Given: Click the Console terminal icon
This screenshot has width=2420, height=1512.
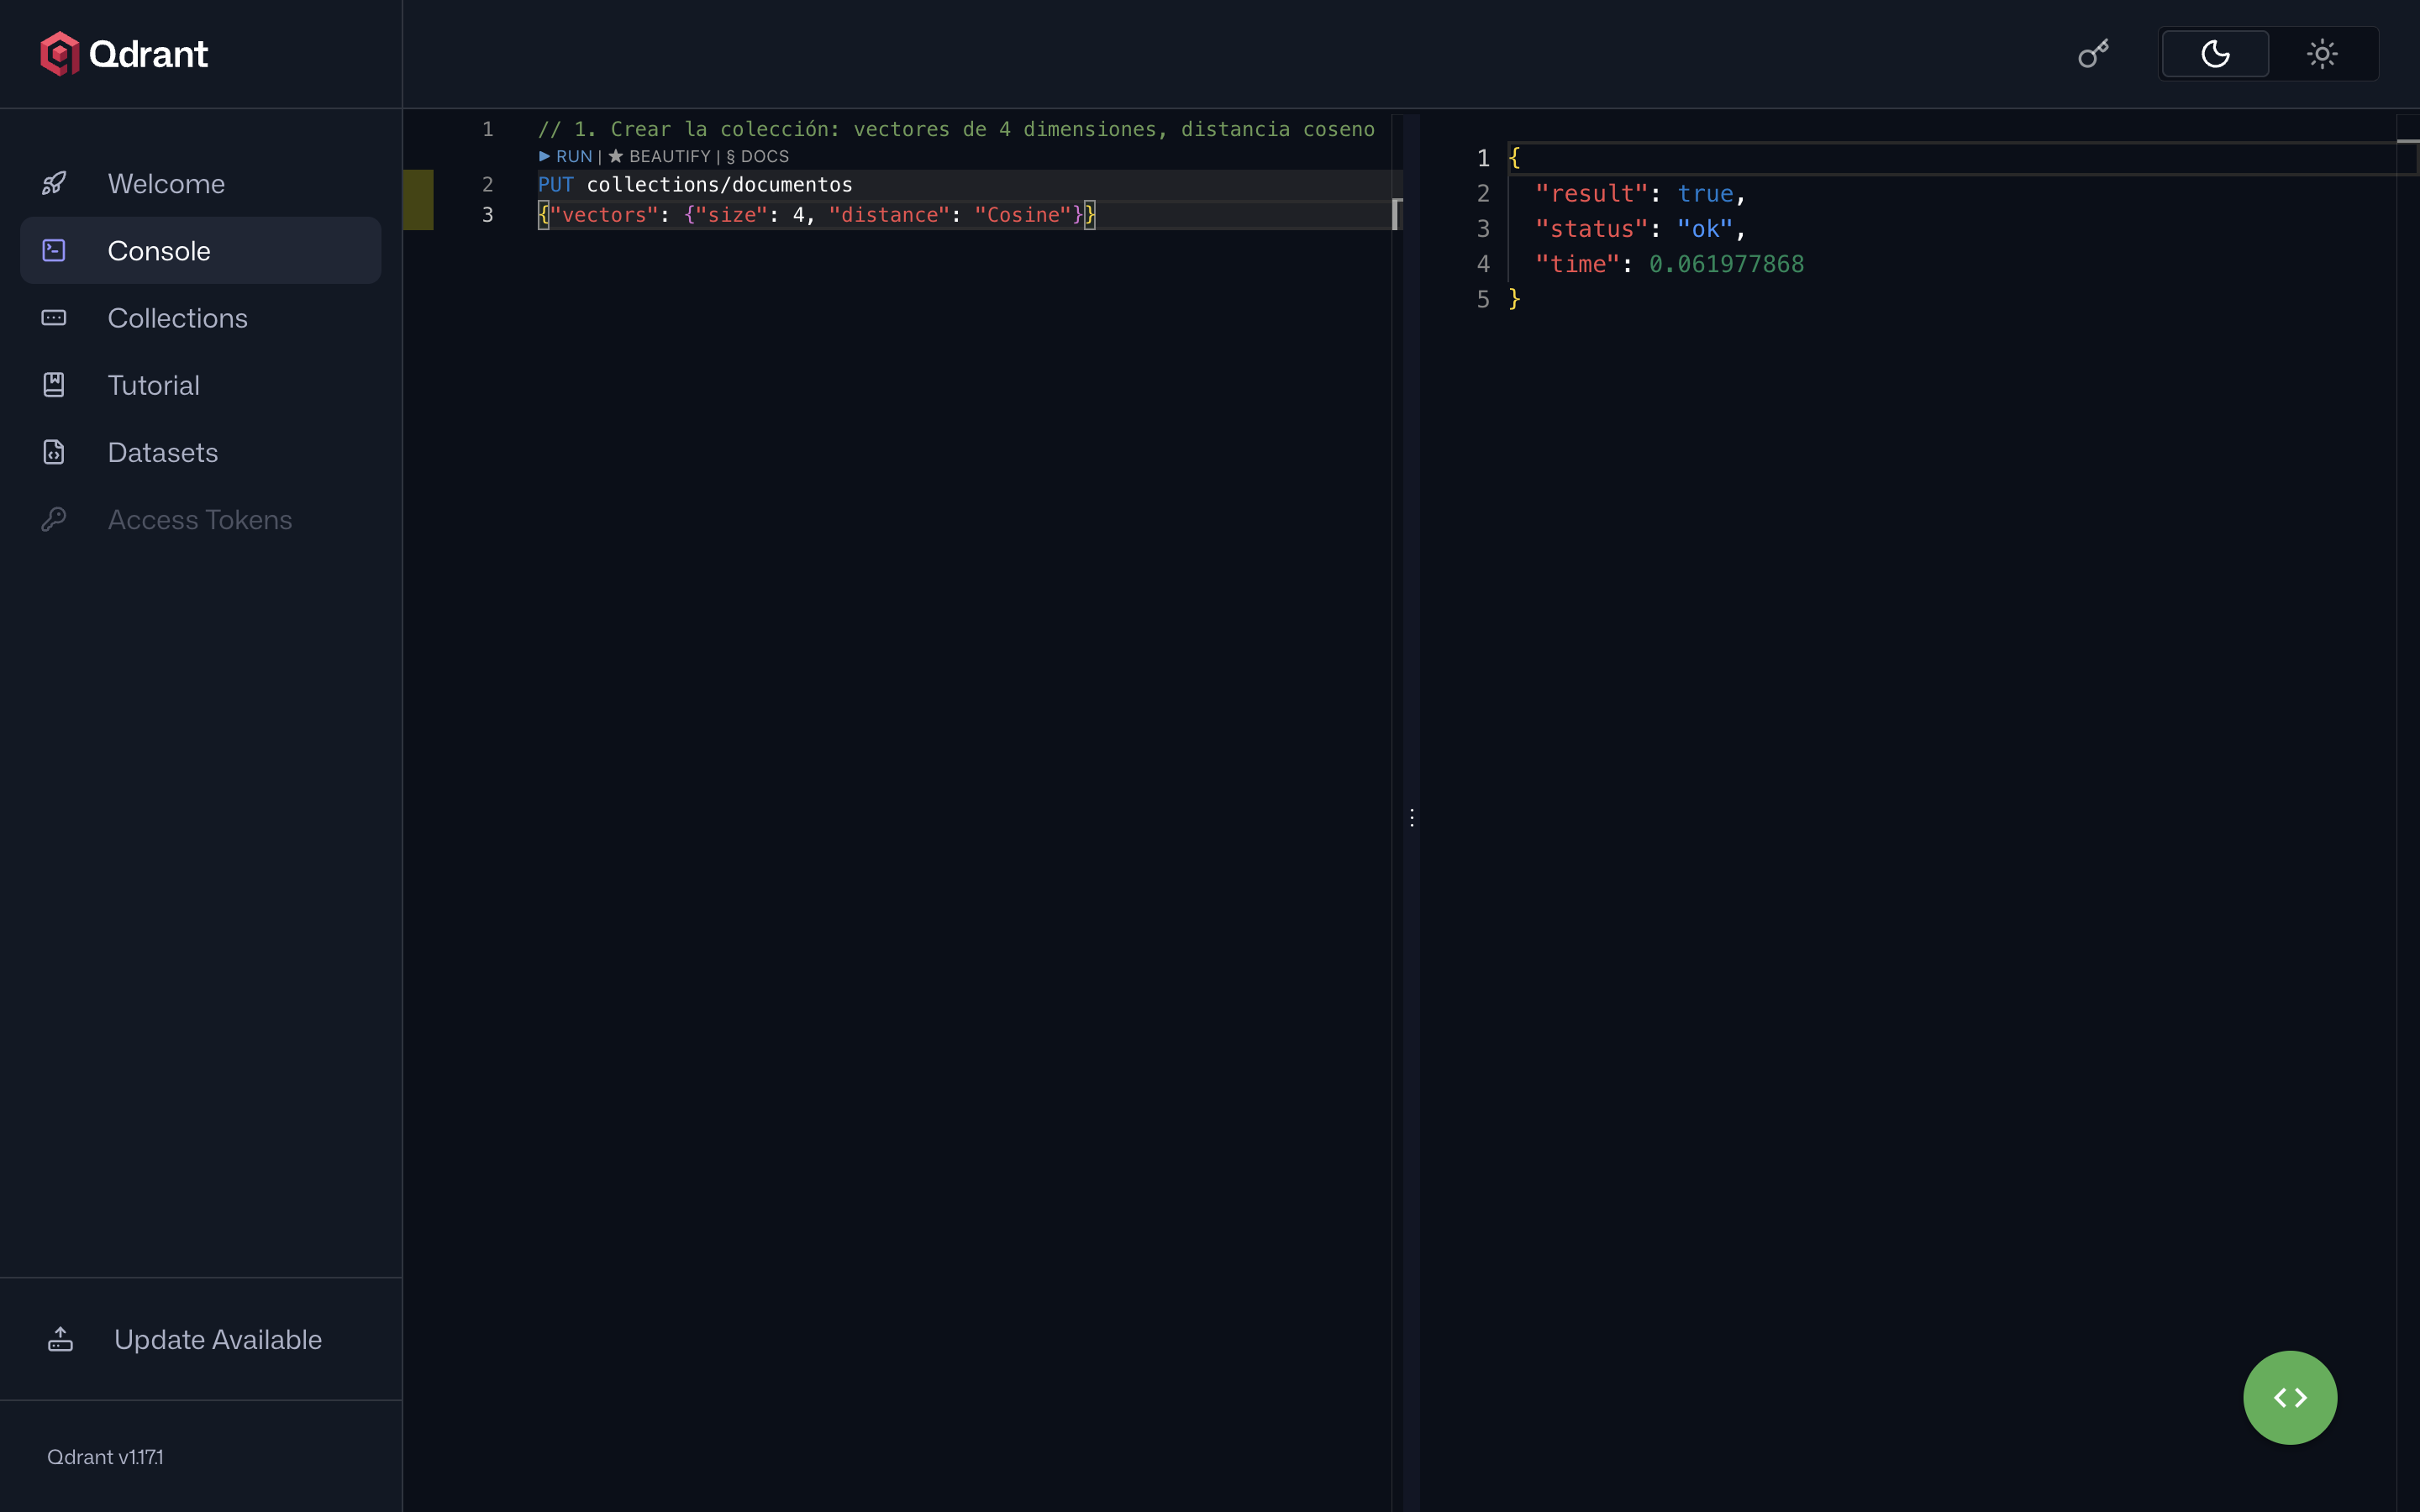Looking at the screenshot, I should (x=54, y=250).
